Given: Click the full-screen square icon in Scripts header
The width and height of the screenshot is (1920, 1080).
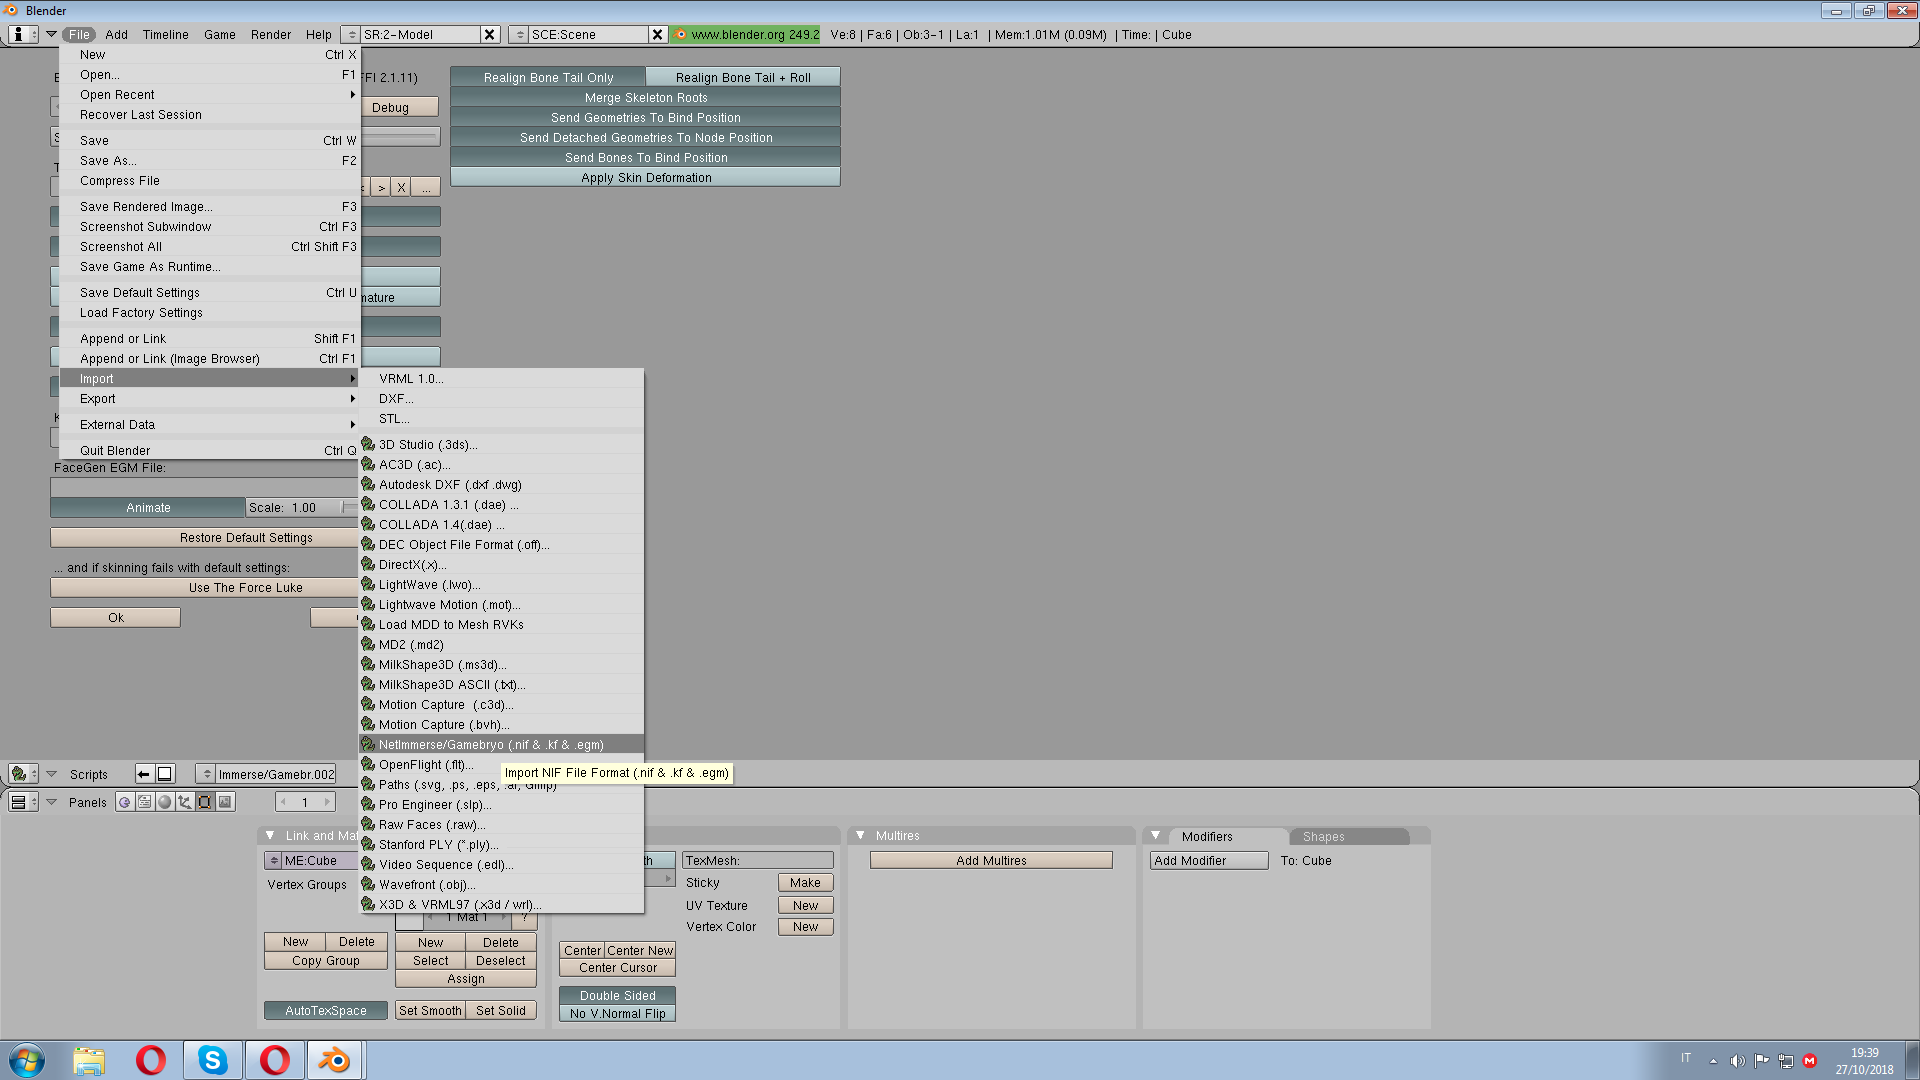Looking at the screenshot, I should [x=166, y=774].
